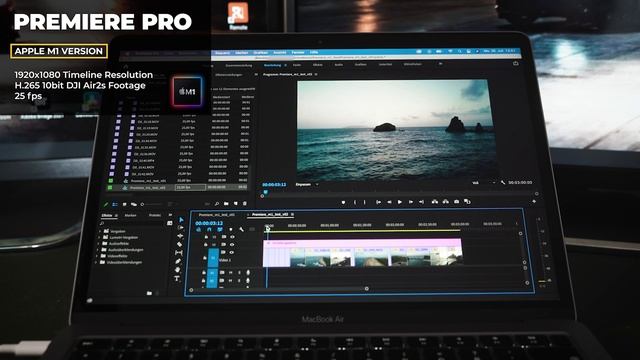Mark In point in Program monitor
The height and width of the screenshot is (360, 640).
point(355,202)
